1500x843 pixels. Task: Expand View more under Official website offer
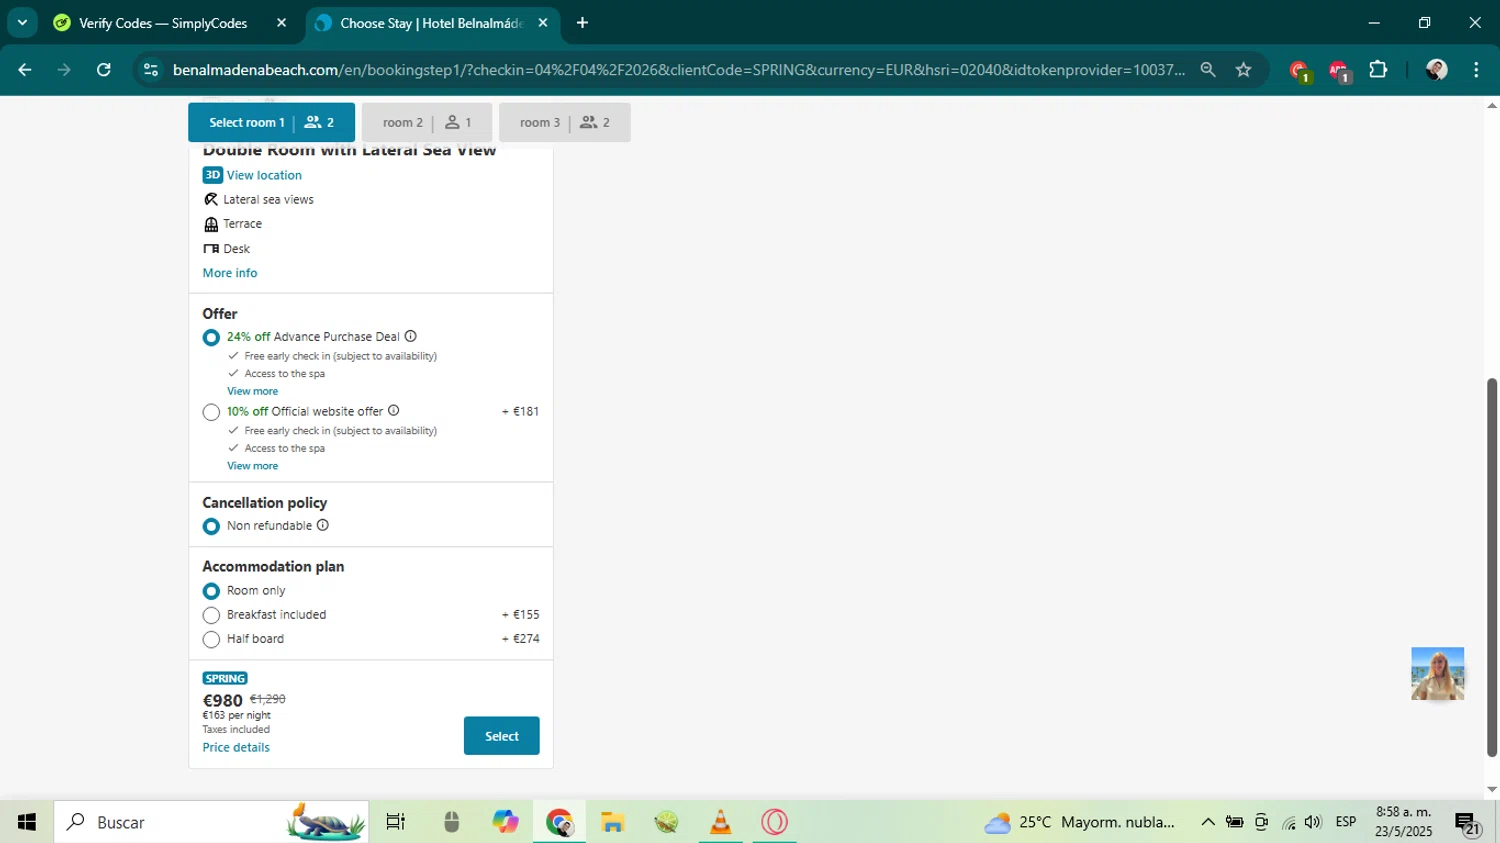(252, 466)
